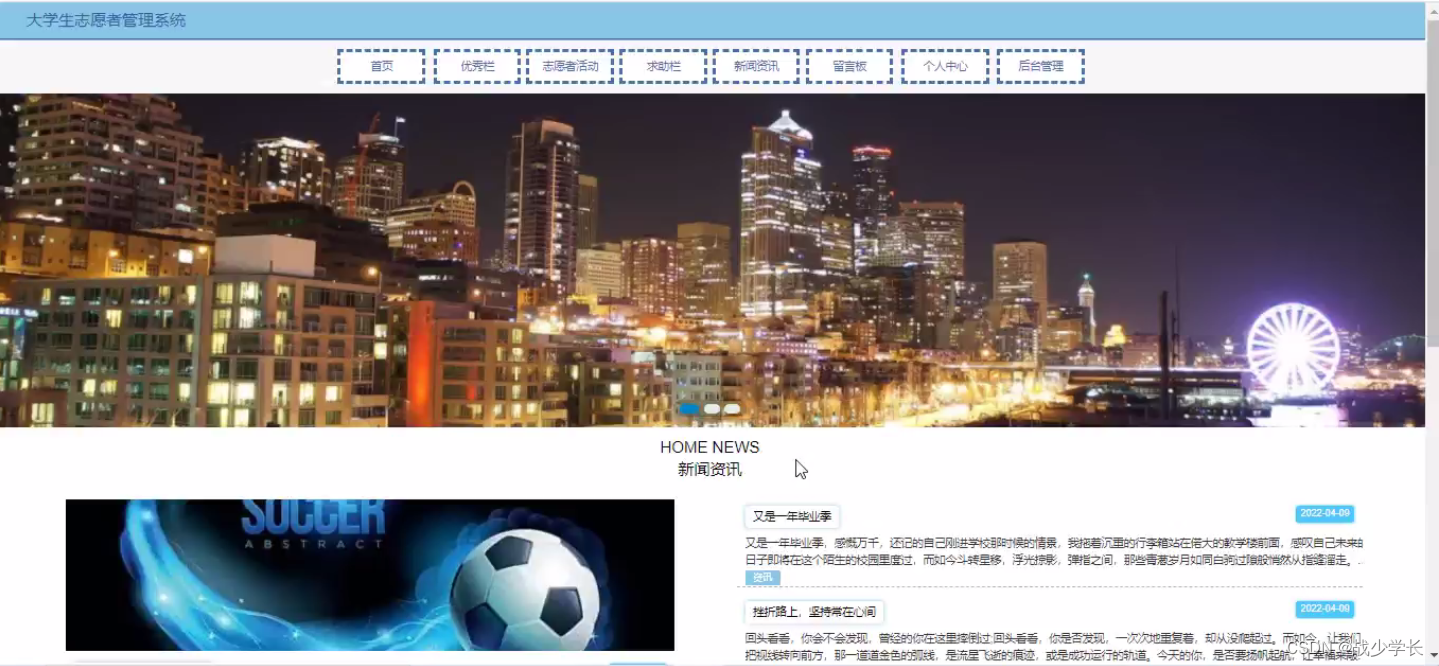Viewport: 1439px width, 666px height.
Task: Open the 留言板 page
Action: tap(848, 65)
